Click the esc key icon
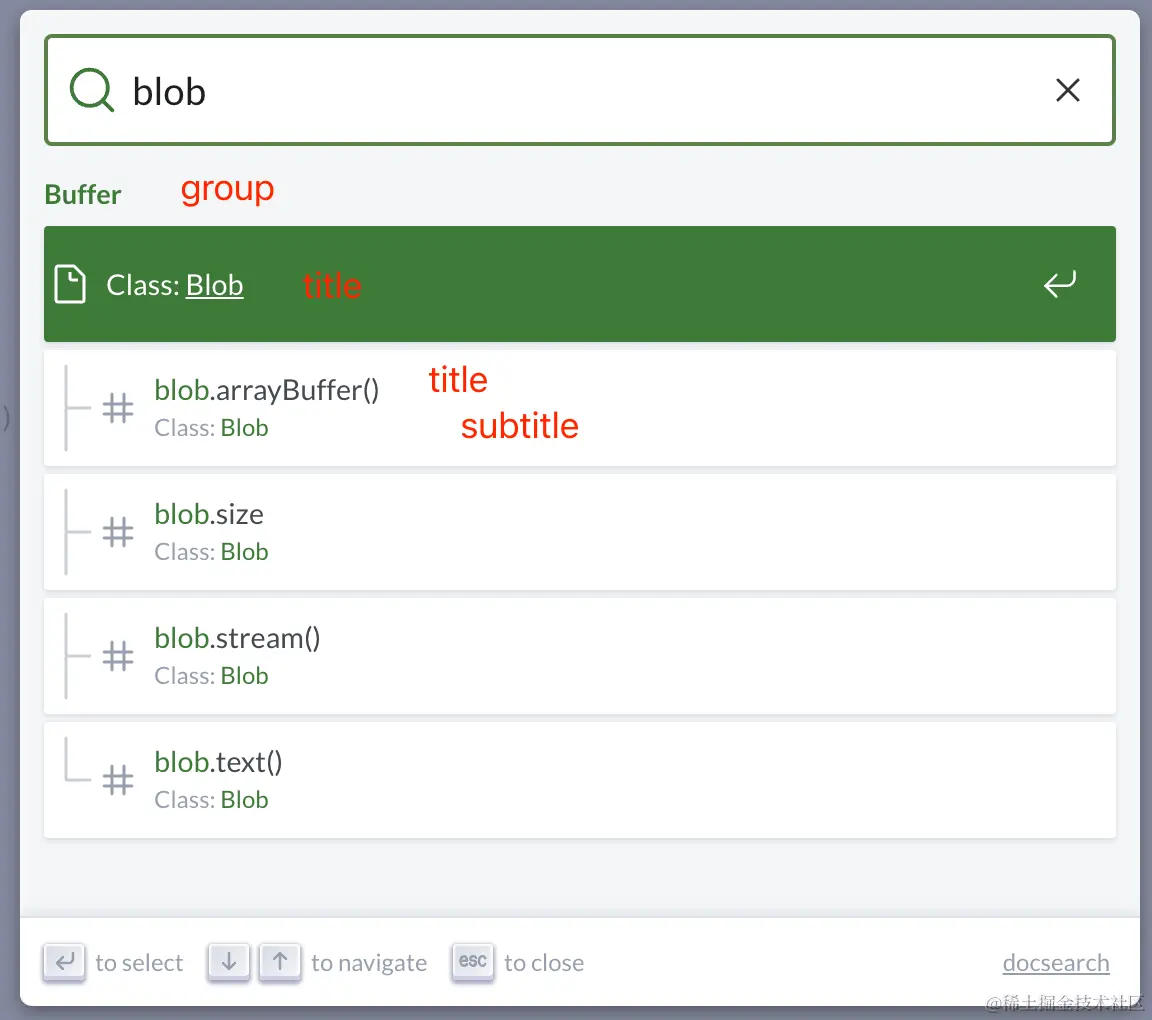 click(473, 962)
